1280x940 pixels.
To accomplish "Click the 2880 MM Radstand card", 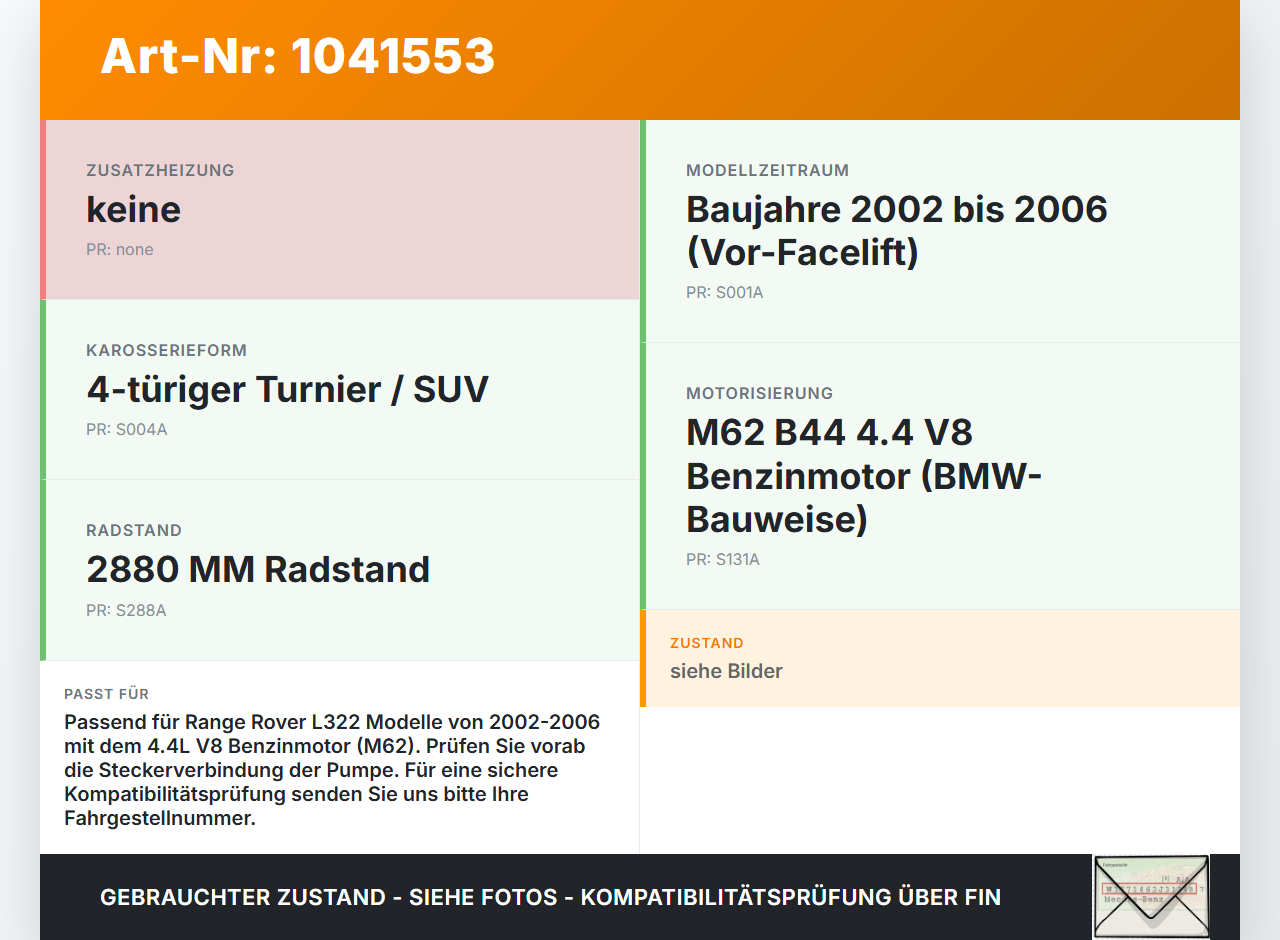I will (340, 570).
